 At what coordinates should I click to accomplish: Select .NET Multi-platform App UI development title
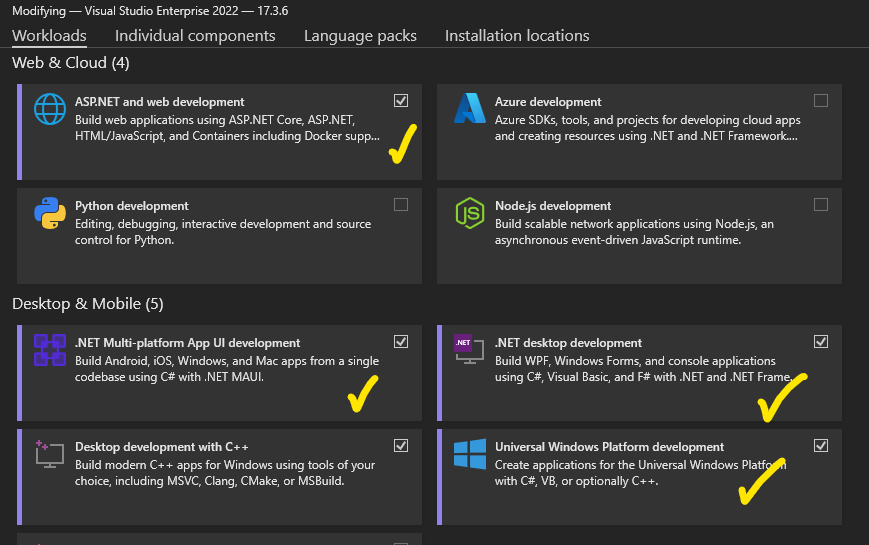tap(187, 343)
